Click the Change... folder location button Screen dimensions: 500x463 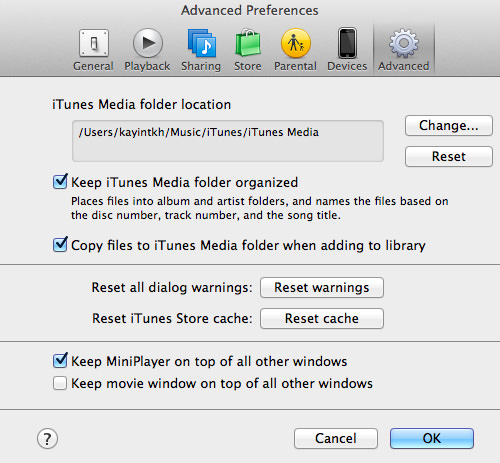point(449,126)
